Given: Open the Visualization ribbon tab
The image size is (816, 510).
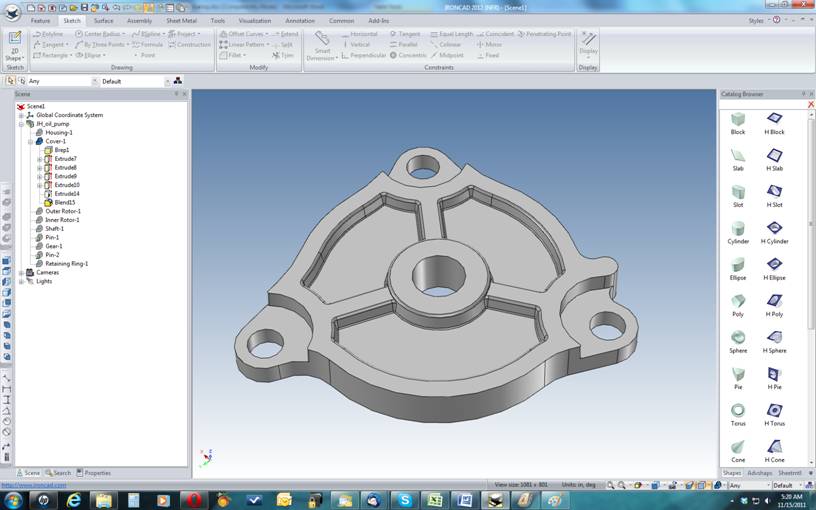Looking at the screenshot, I should 254,20.
